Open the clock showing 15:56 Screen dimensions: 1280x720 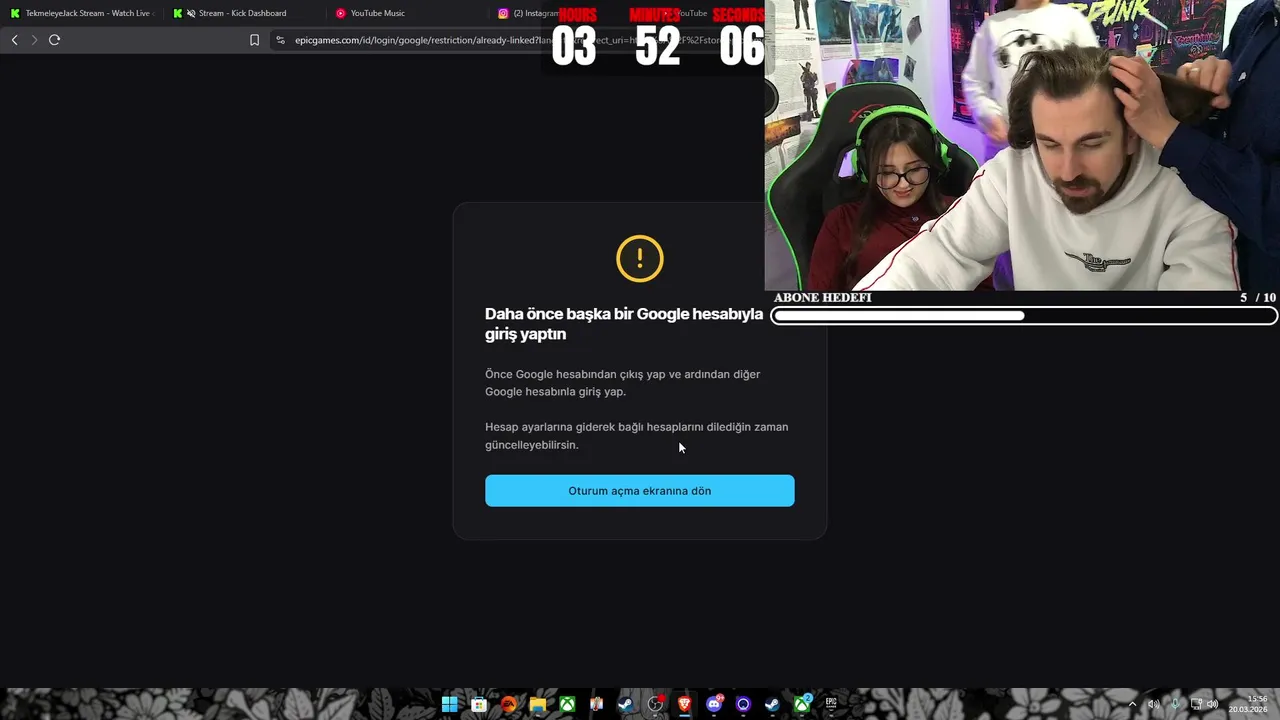click(x=1248, y=704)
